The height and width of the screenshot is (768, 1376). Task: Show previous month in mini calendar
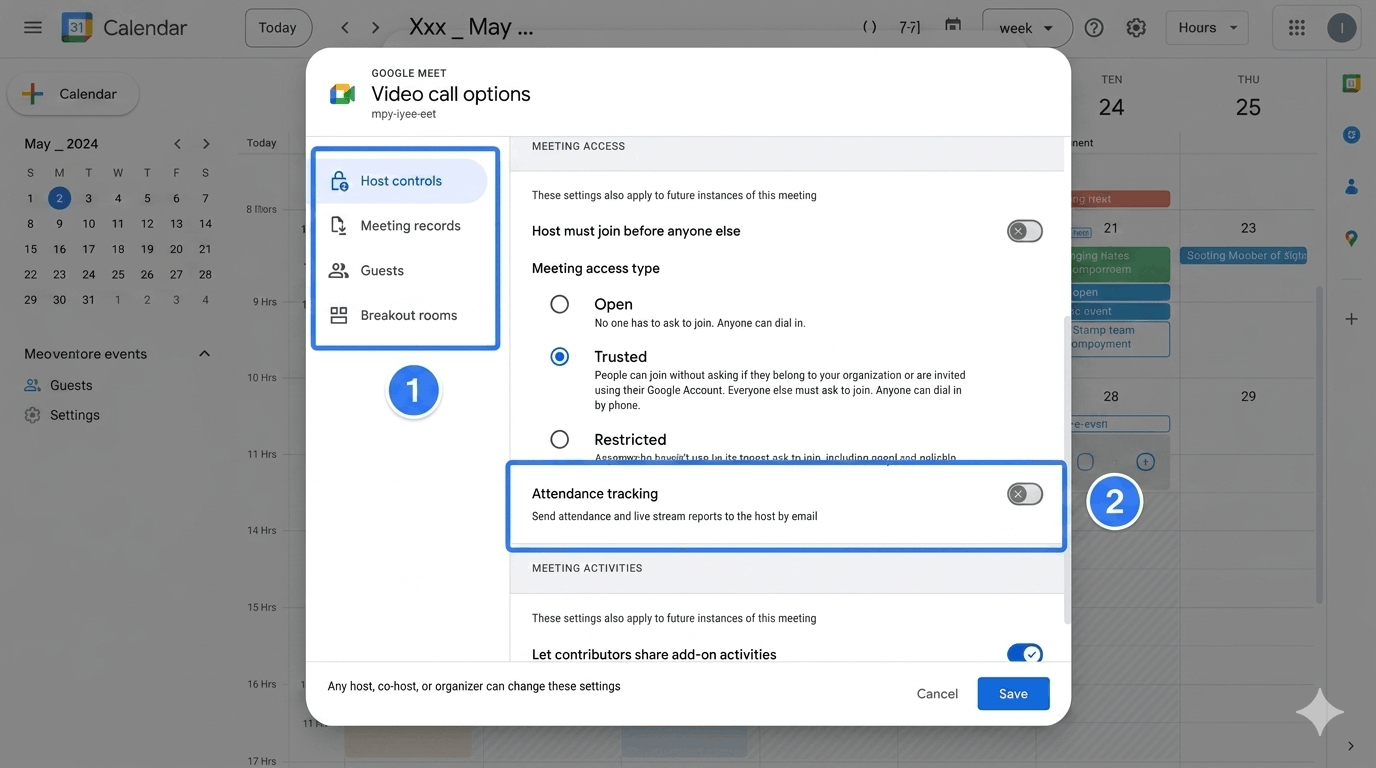point(177,144)
